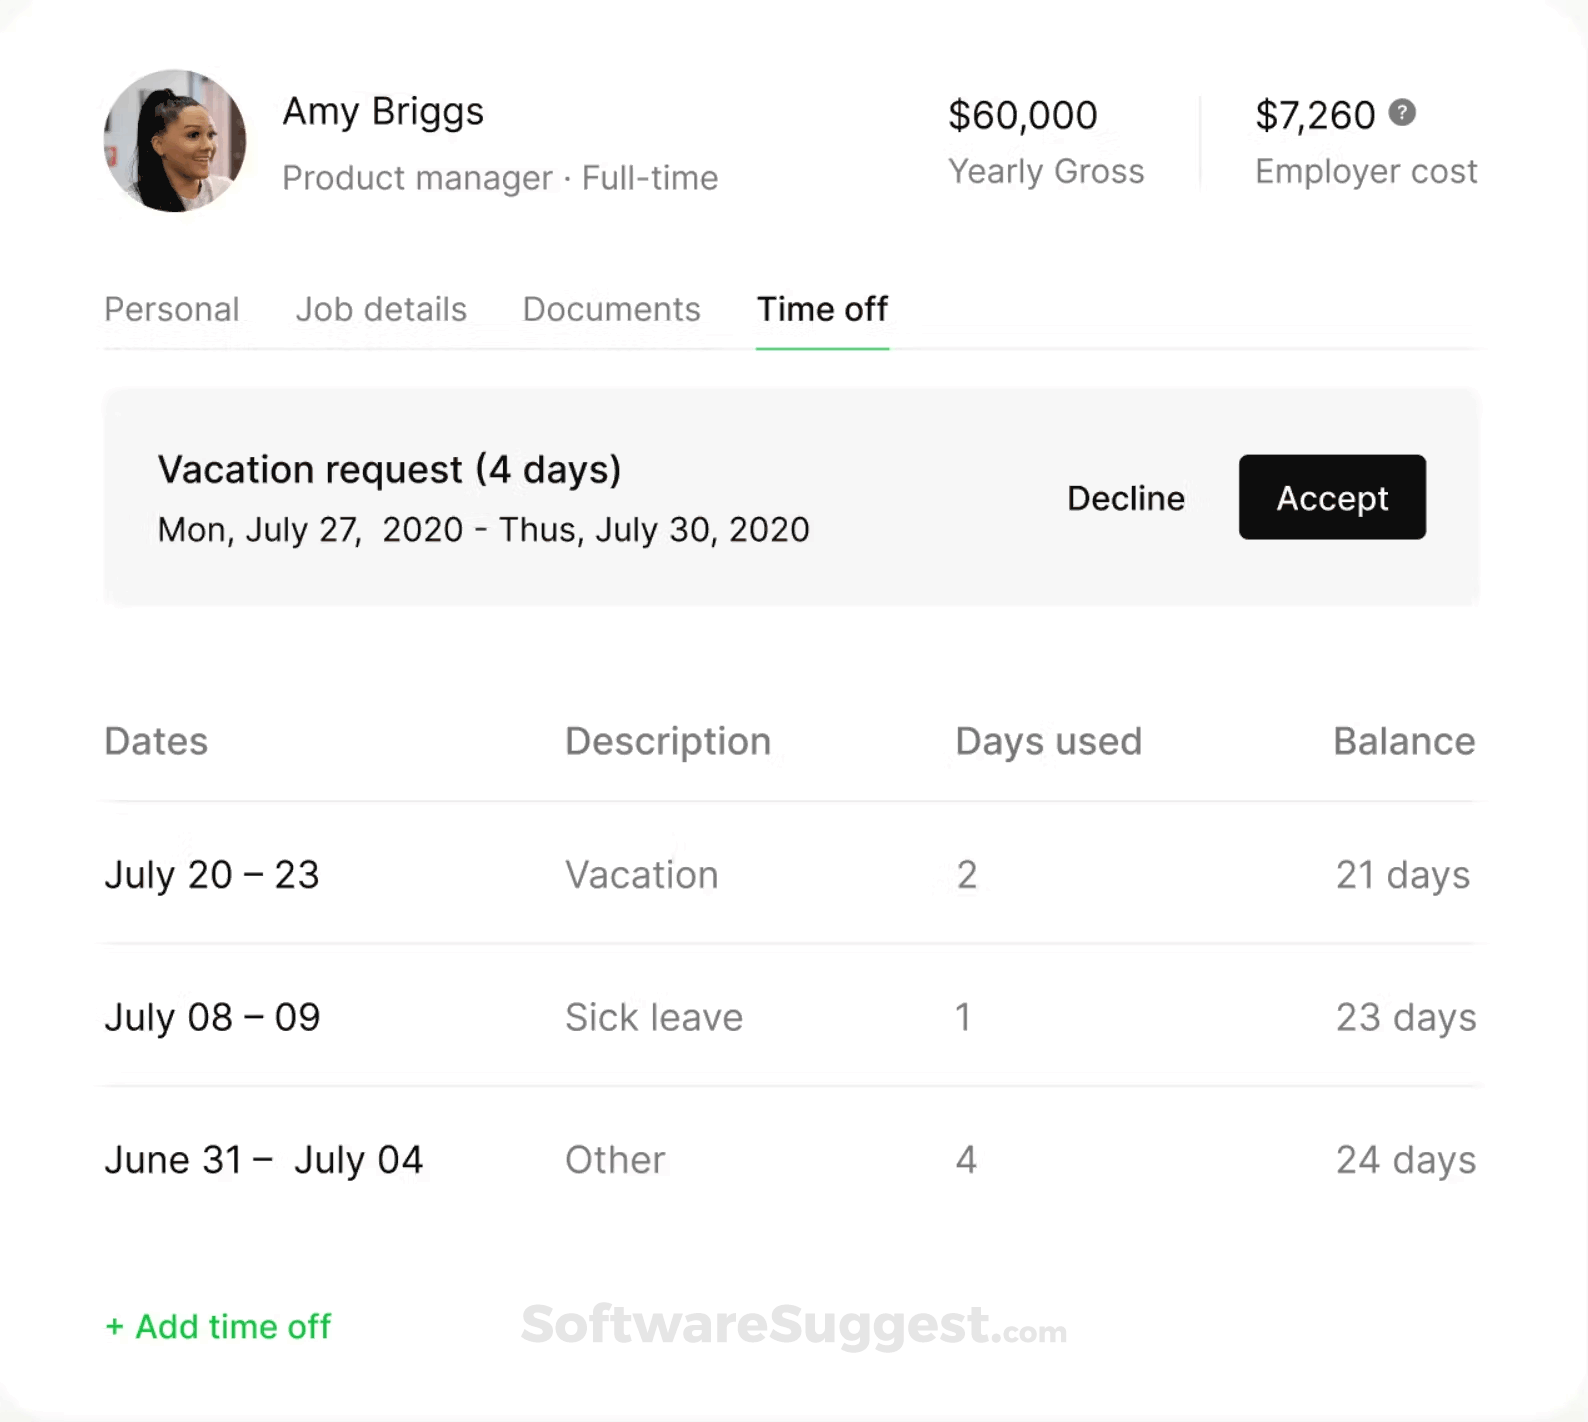Screen dimensions: 1588x1422
Task: Sort by the Balance column header
Action: pos(1404,741)
